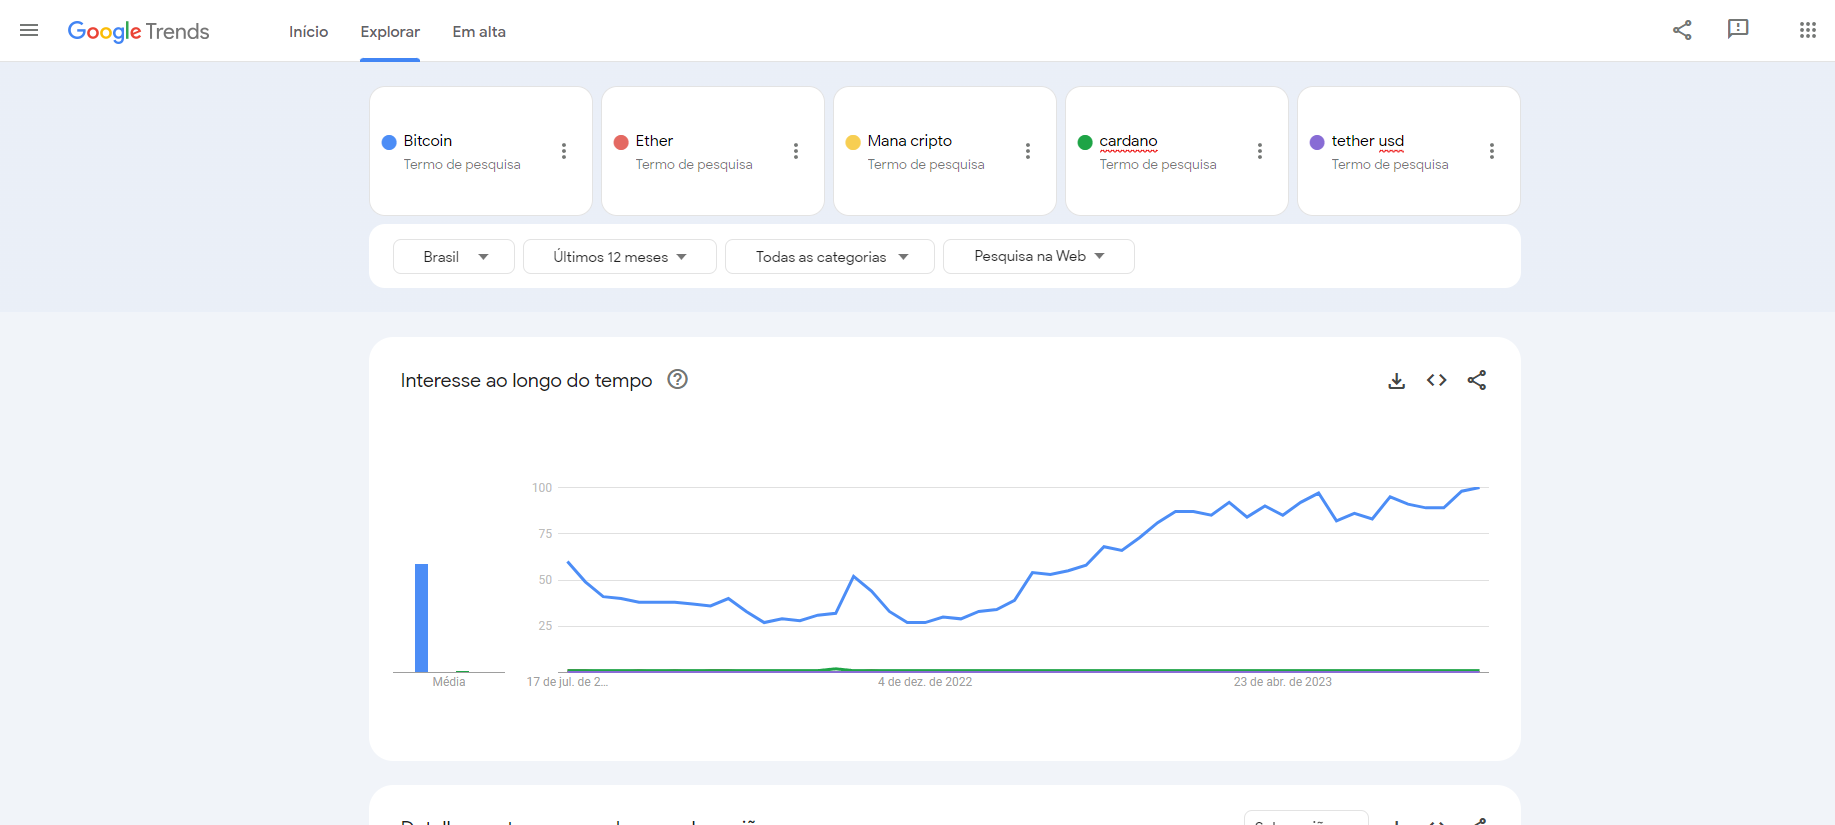Go to the Início tab
The height and width of the screenshot is (825, 1835).
point(308,32)
